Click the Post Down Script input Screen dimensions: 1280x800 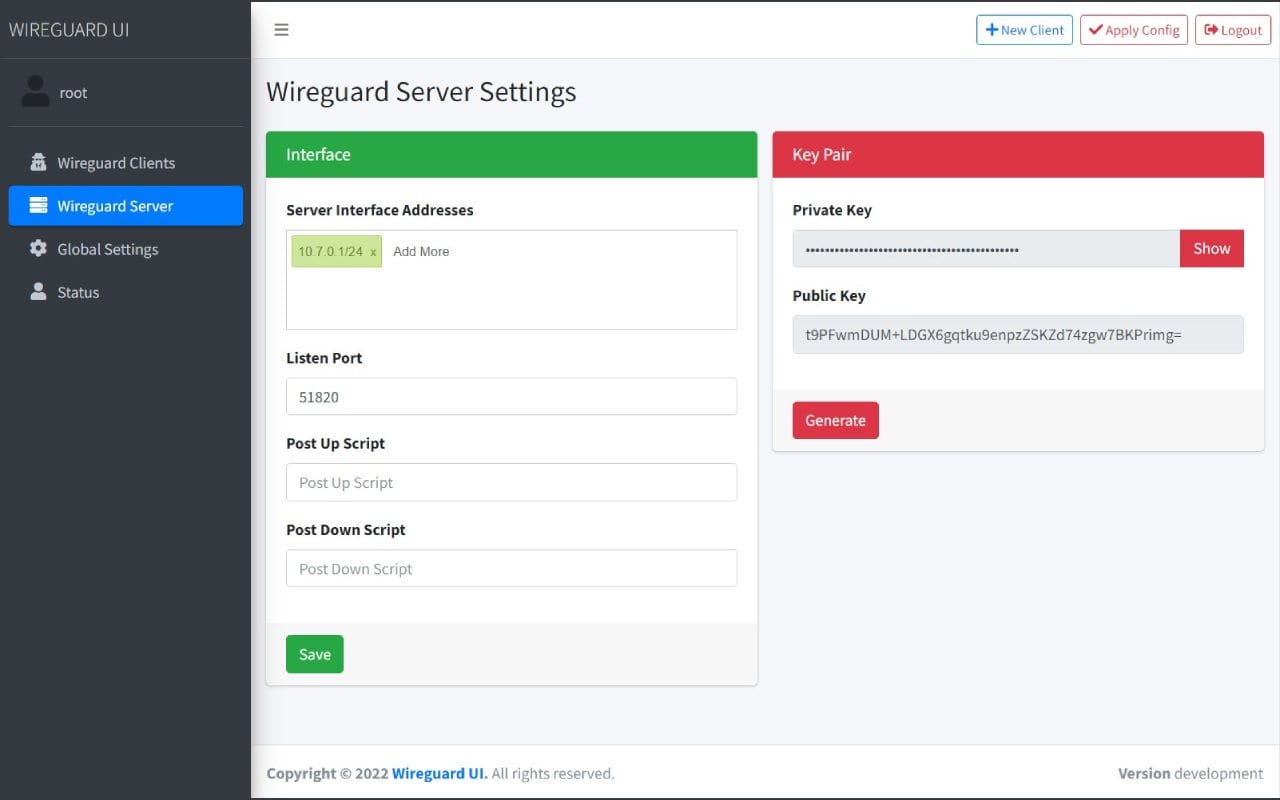tap(511, 568)
